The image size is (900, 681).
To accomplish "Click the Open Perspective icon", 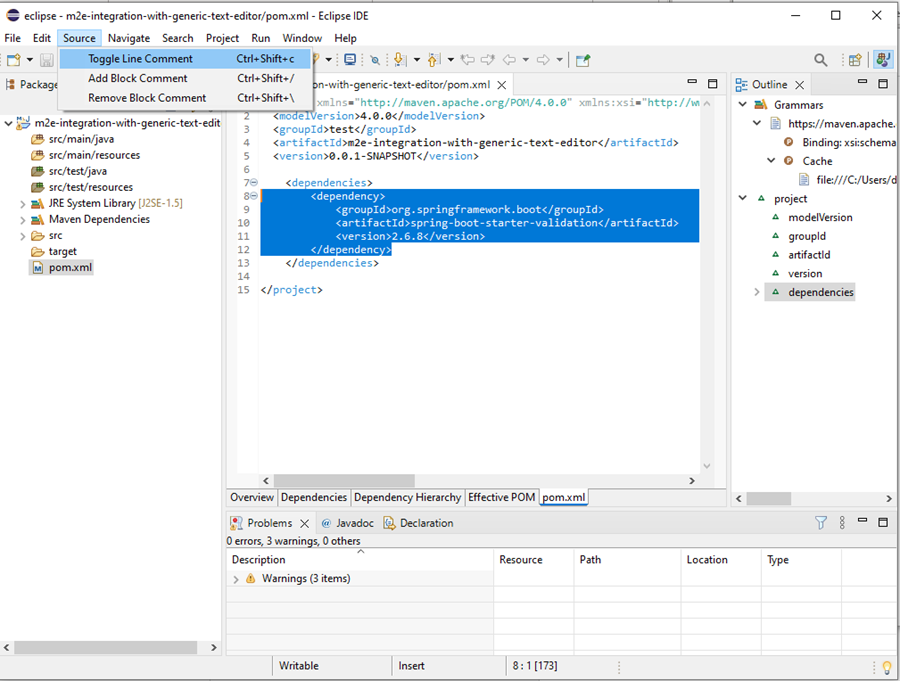I will (855, 60).
